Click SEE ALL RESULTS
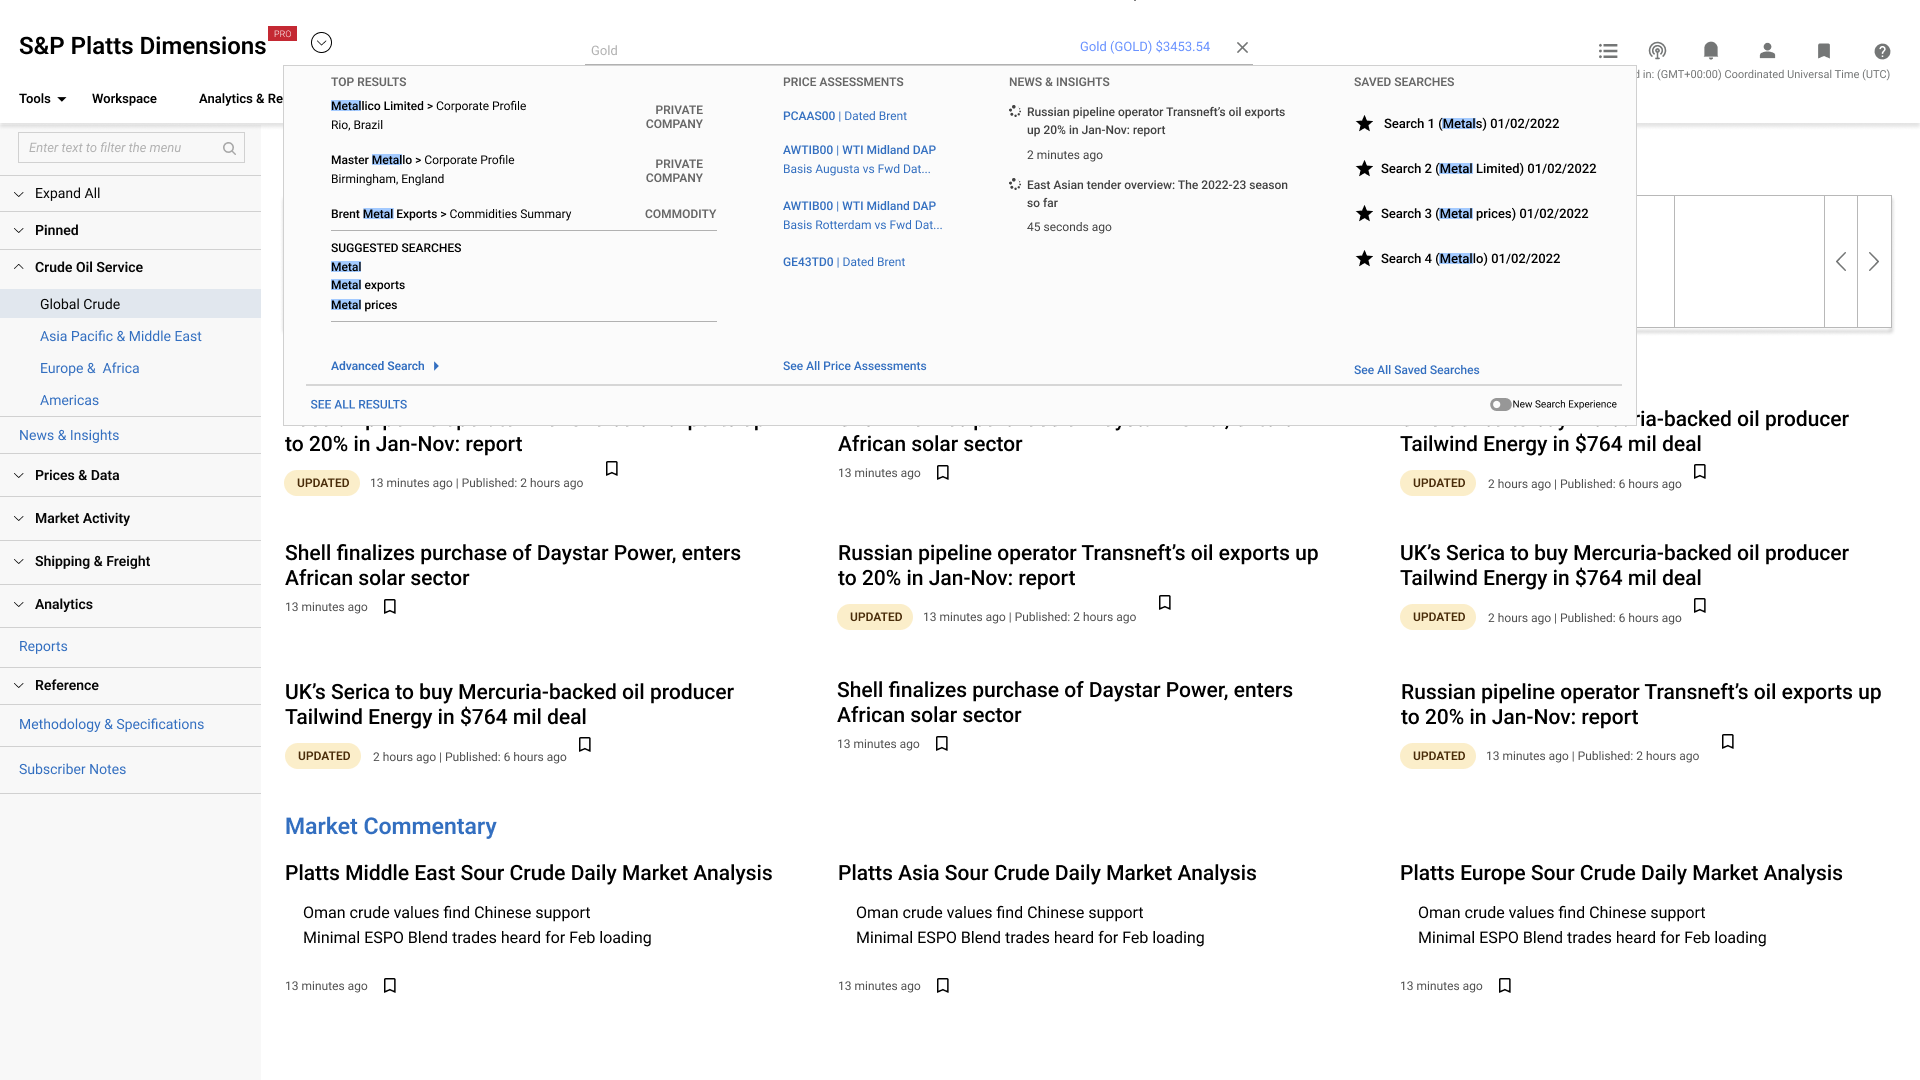 tap(359, 404)
